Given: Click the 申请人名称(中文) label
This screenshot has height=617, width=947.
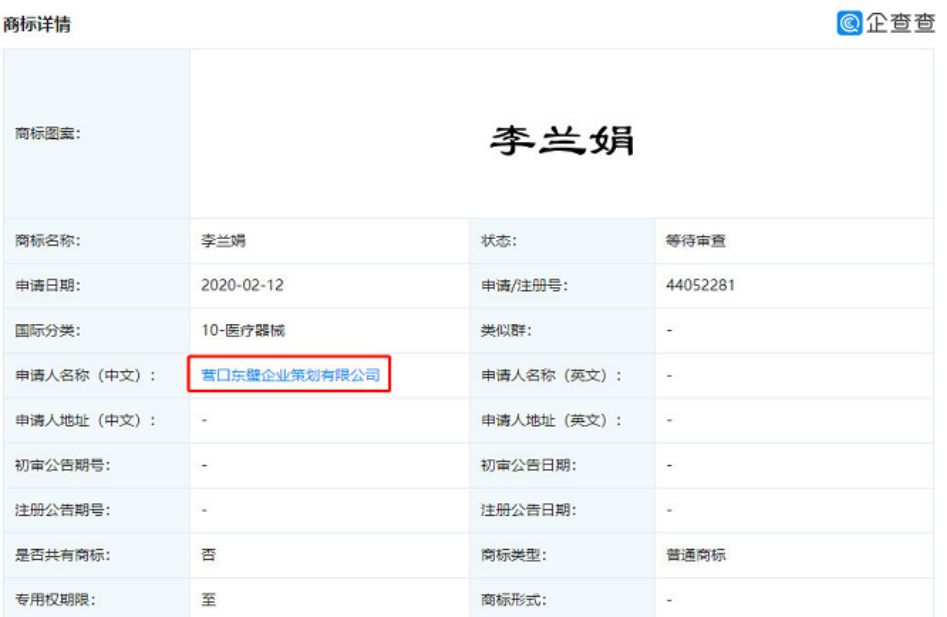Looking at the screenshot, I should click(86, 376).
